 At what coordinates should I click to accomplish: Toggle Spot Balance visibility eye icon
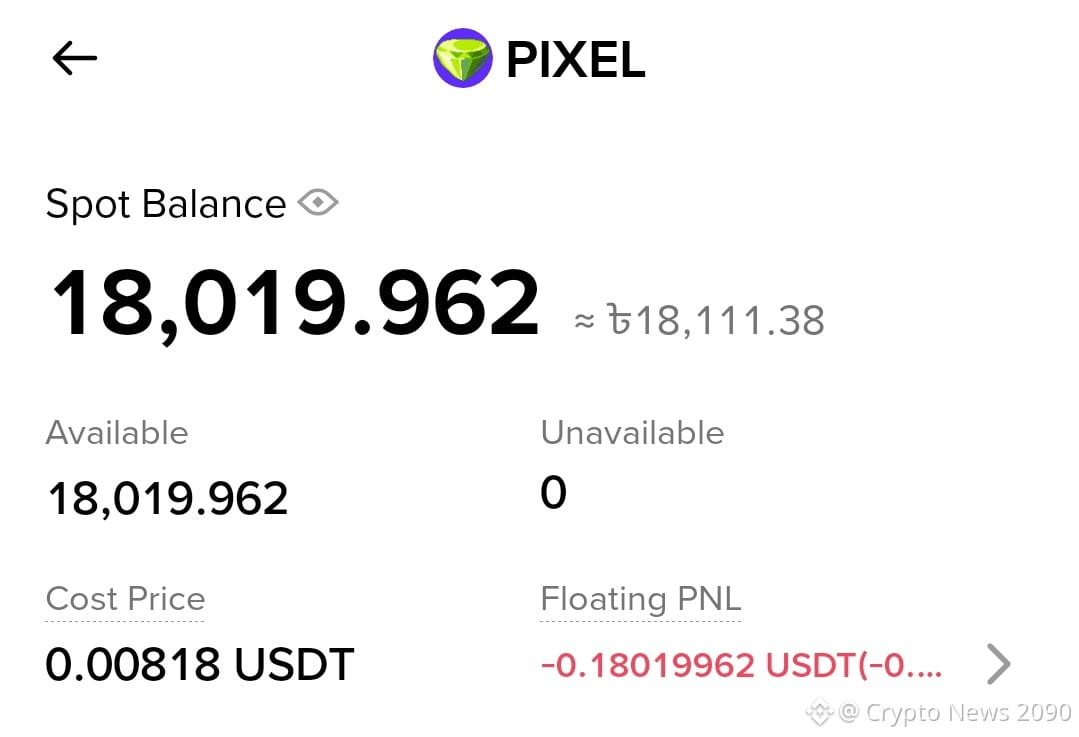(318, 203)
